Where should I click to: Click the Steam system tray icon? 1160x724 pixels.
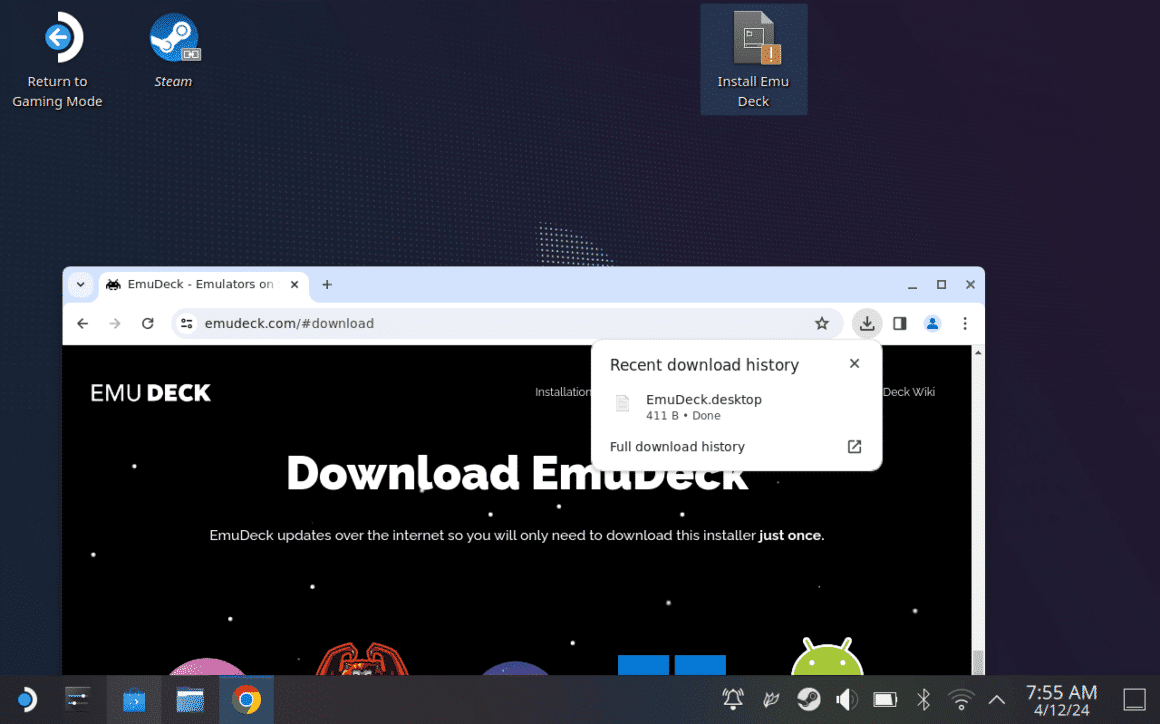point(809,699)
